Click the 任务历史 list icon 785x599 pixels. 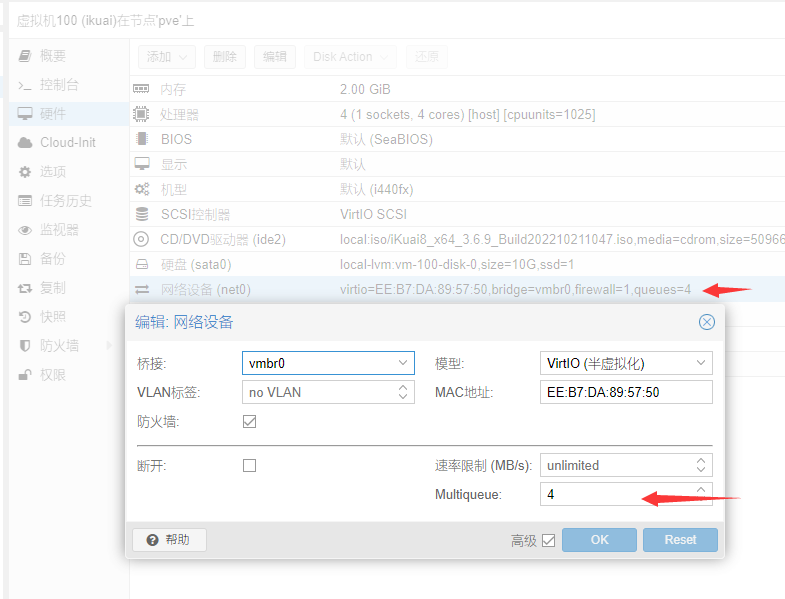pos(25,201)
